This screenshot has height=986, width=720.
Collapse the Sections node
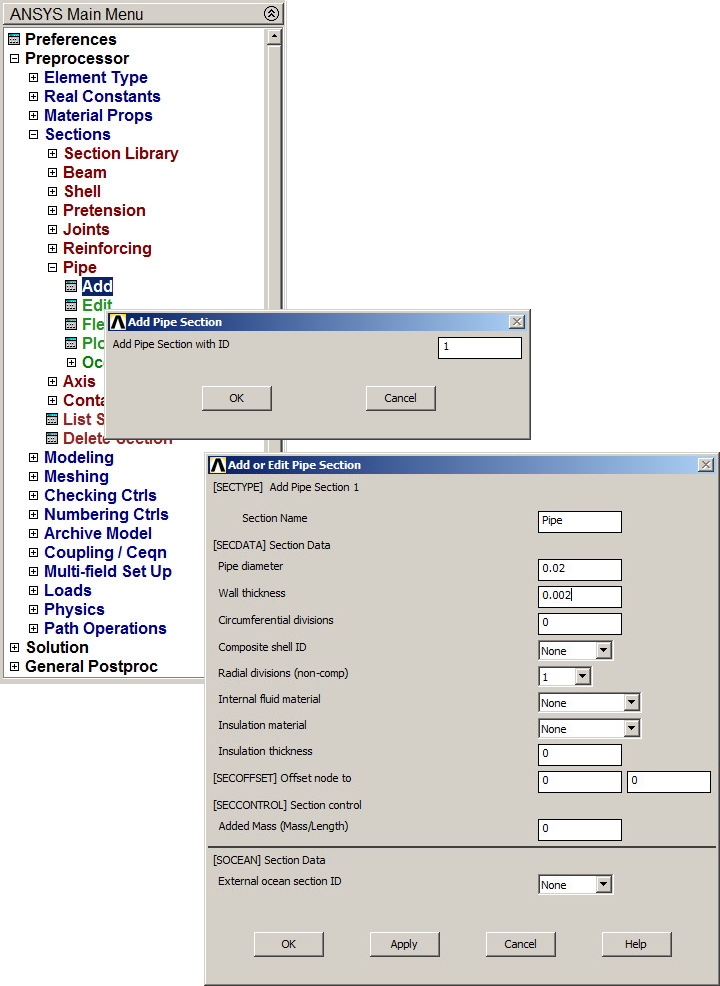33,135
